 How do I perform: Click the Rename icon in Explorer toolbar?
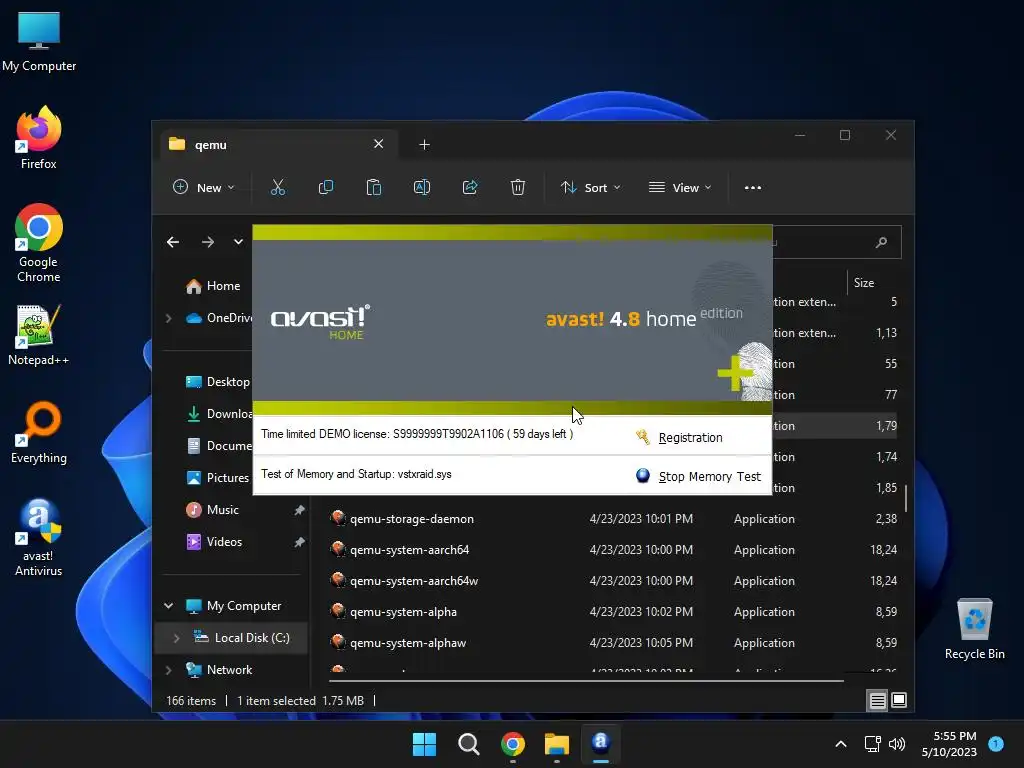(422, 187)
